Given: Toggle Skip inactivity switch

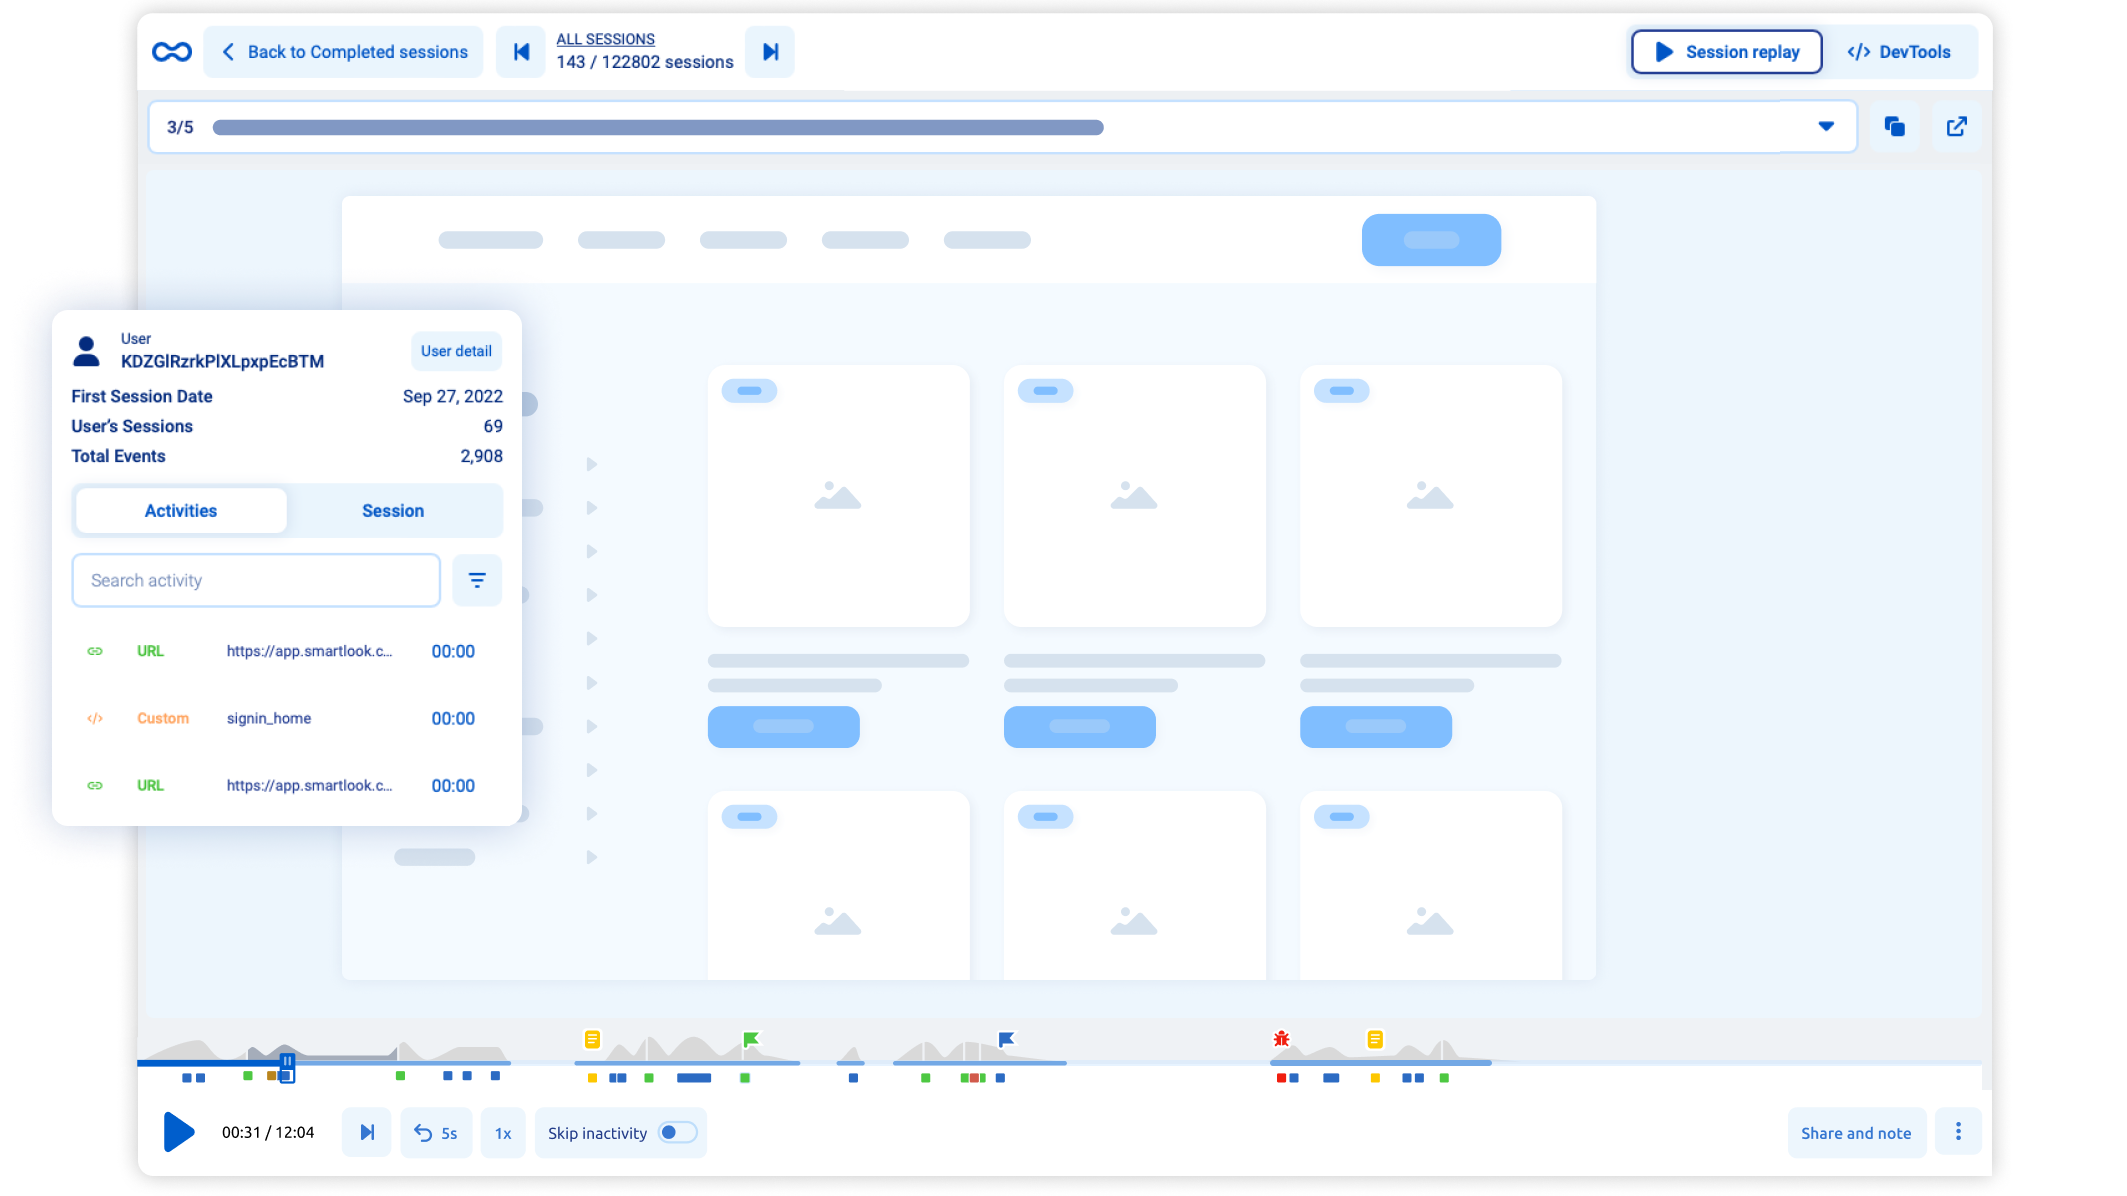Looking at the screenshot, I should pyautogui.click(x=677, y=1133).
